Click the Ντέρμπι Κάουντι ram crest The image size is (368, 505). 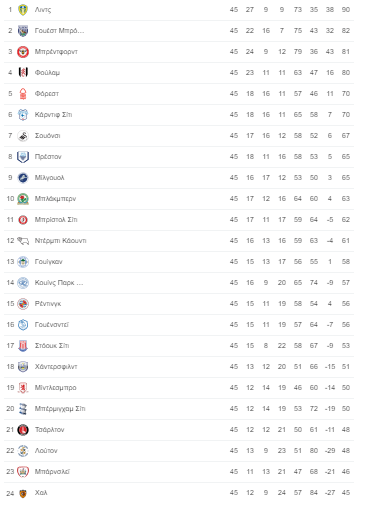[23, 241]
